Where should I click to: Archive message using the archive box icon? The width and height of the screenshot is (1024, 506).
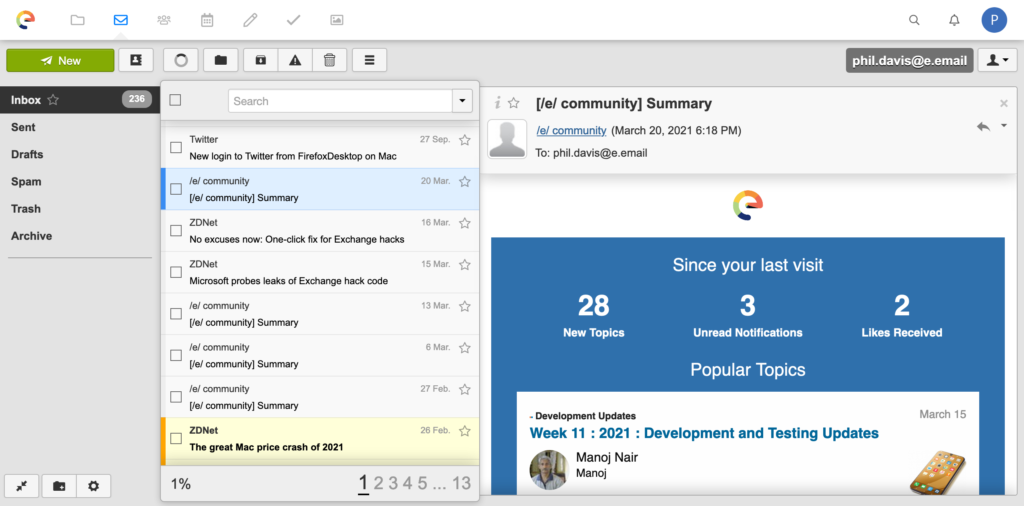(x=261, y=60)
